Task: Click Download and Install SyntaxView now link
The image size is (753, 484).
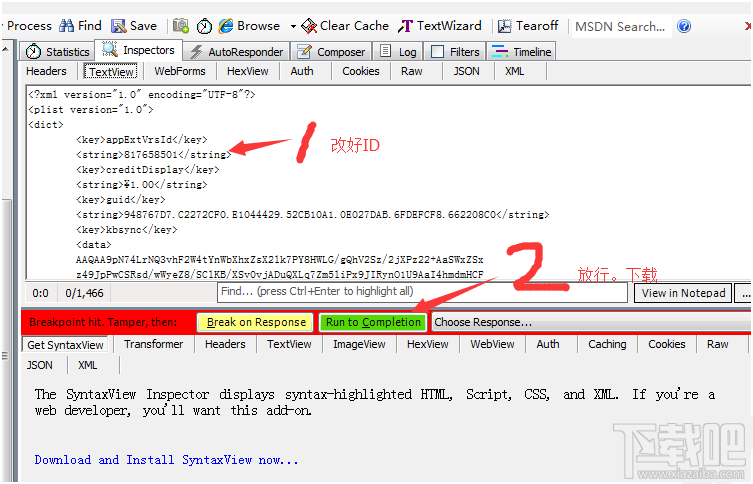Action: [x=166, y=460]
